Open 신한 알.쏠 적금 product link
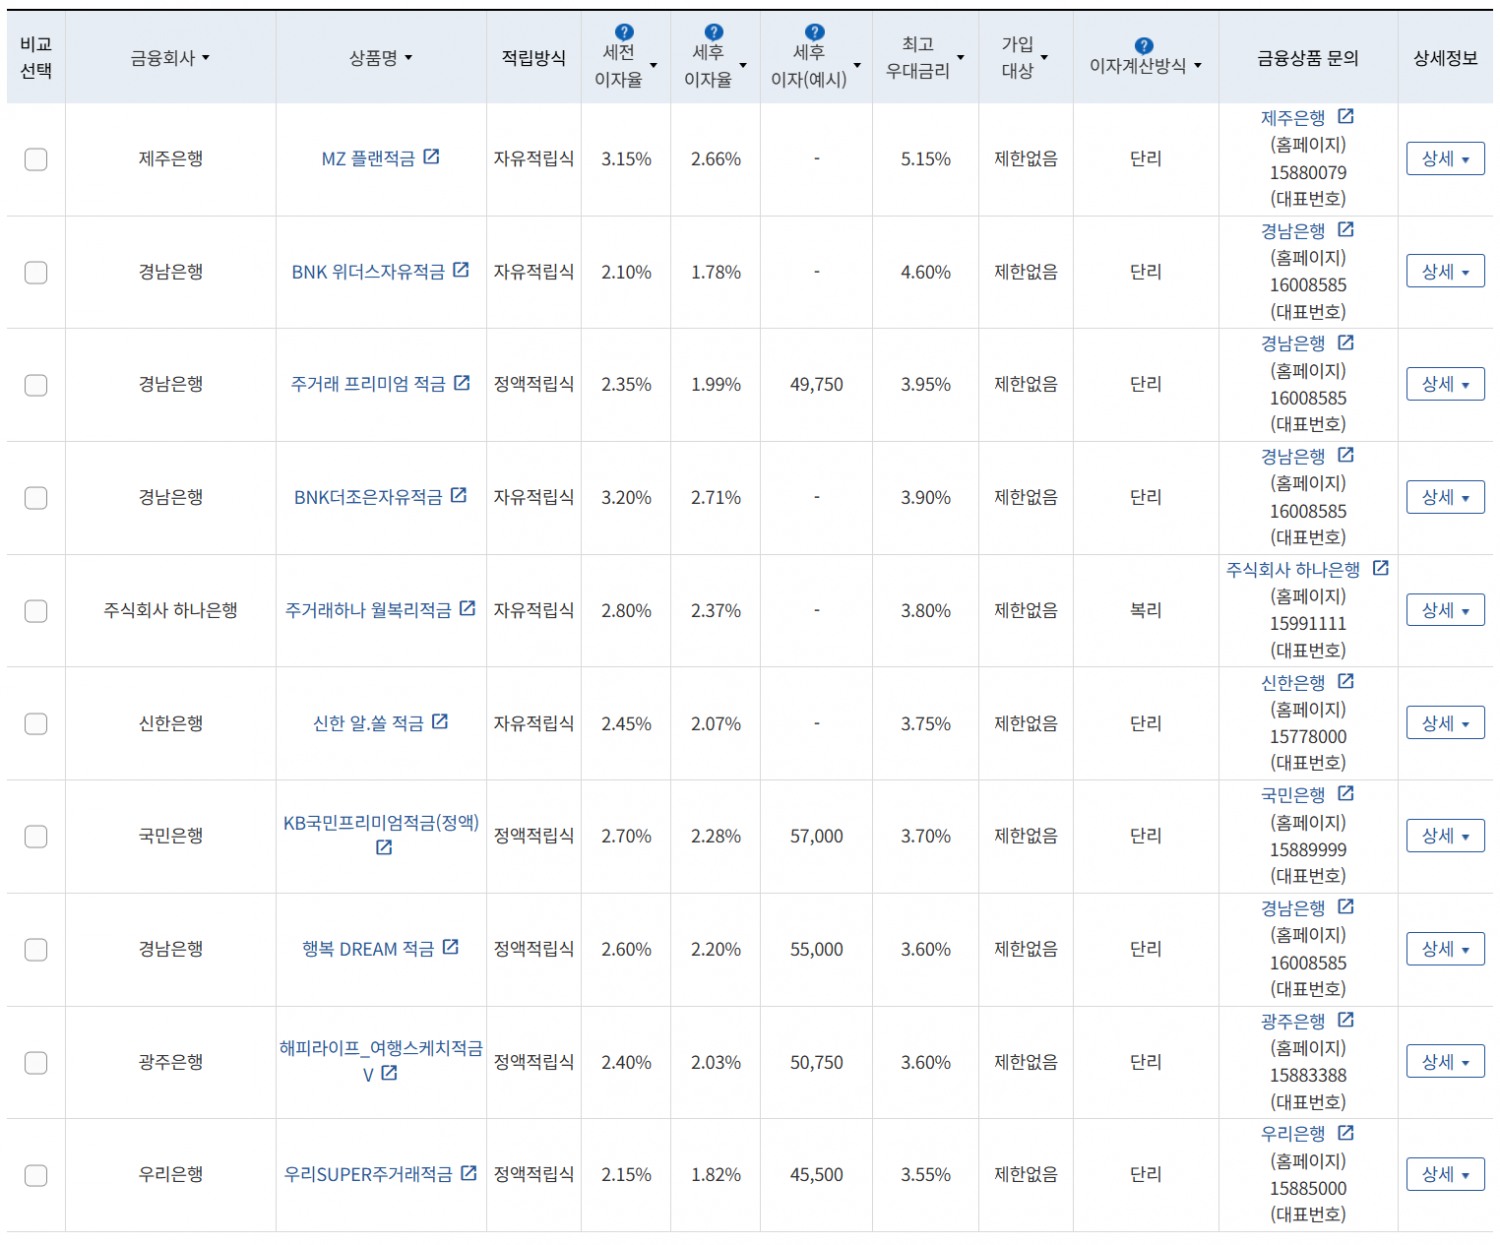The width and height of the screenshot is (1500, 1245). pyautogui.click(x=368, y=723)
